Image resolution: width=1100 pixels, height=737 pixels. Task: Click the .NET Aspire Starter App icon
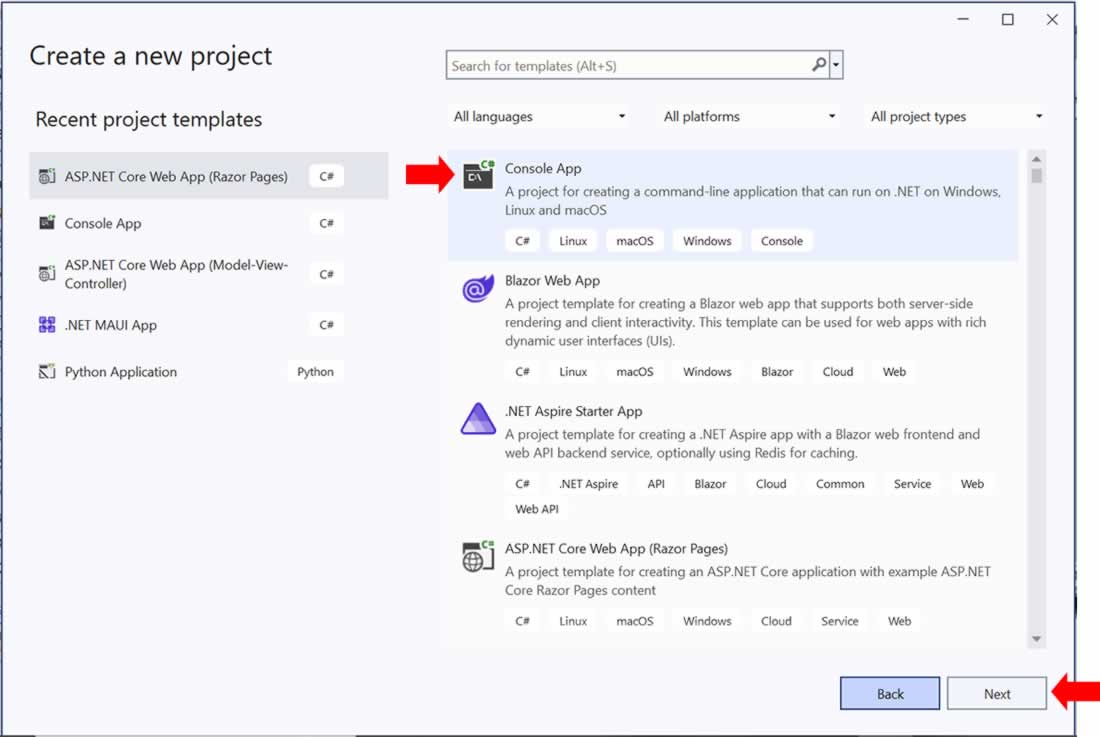point(478,419)
